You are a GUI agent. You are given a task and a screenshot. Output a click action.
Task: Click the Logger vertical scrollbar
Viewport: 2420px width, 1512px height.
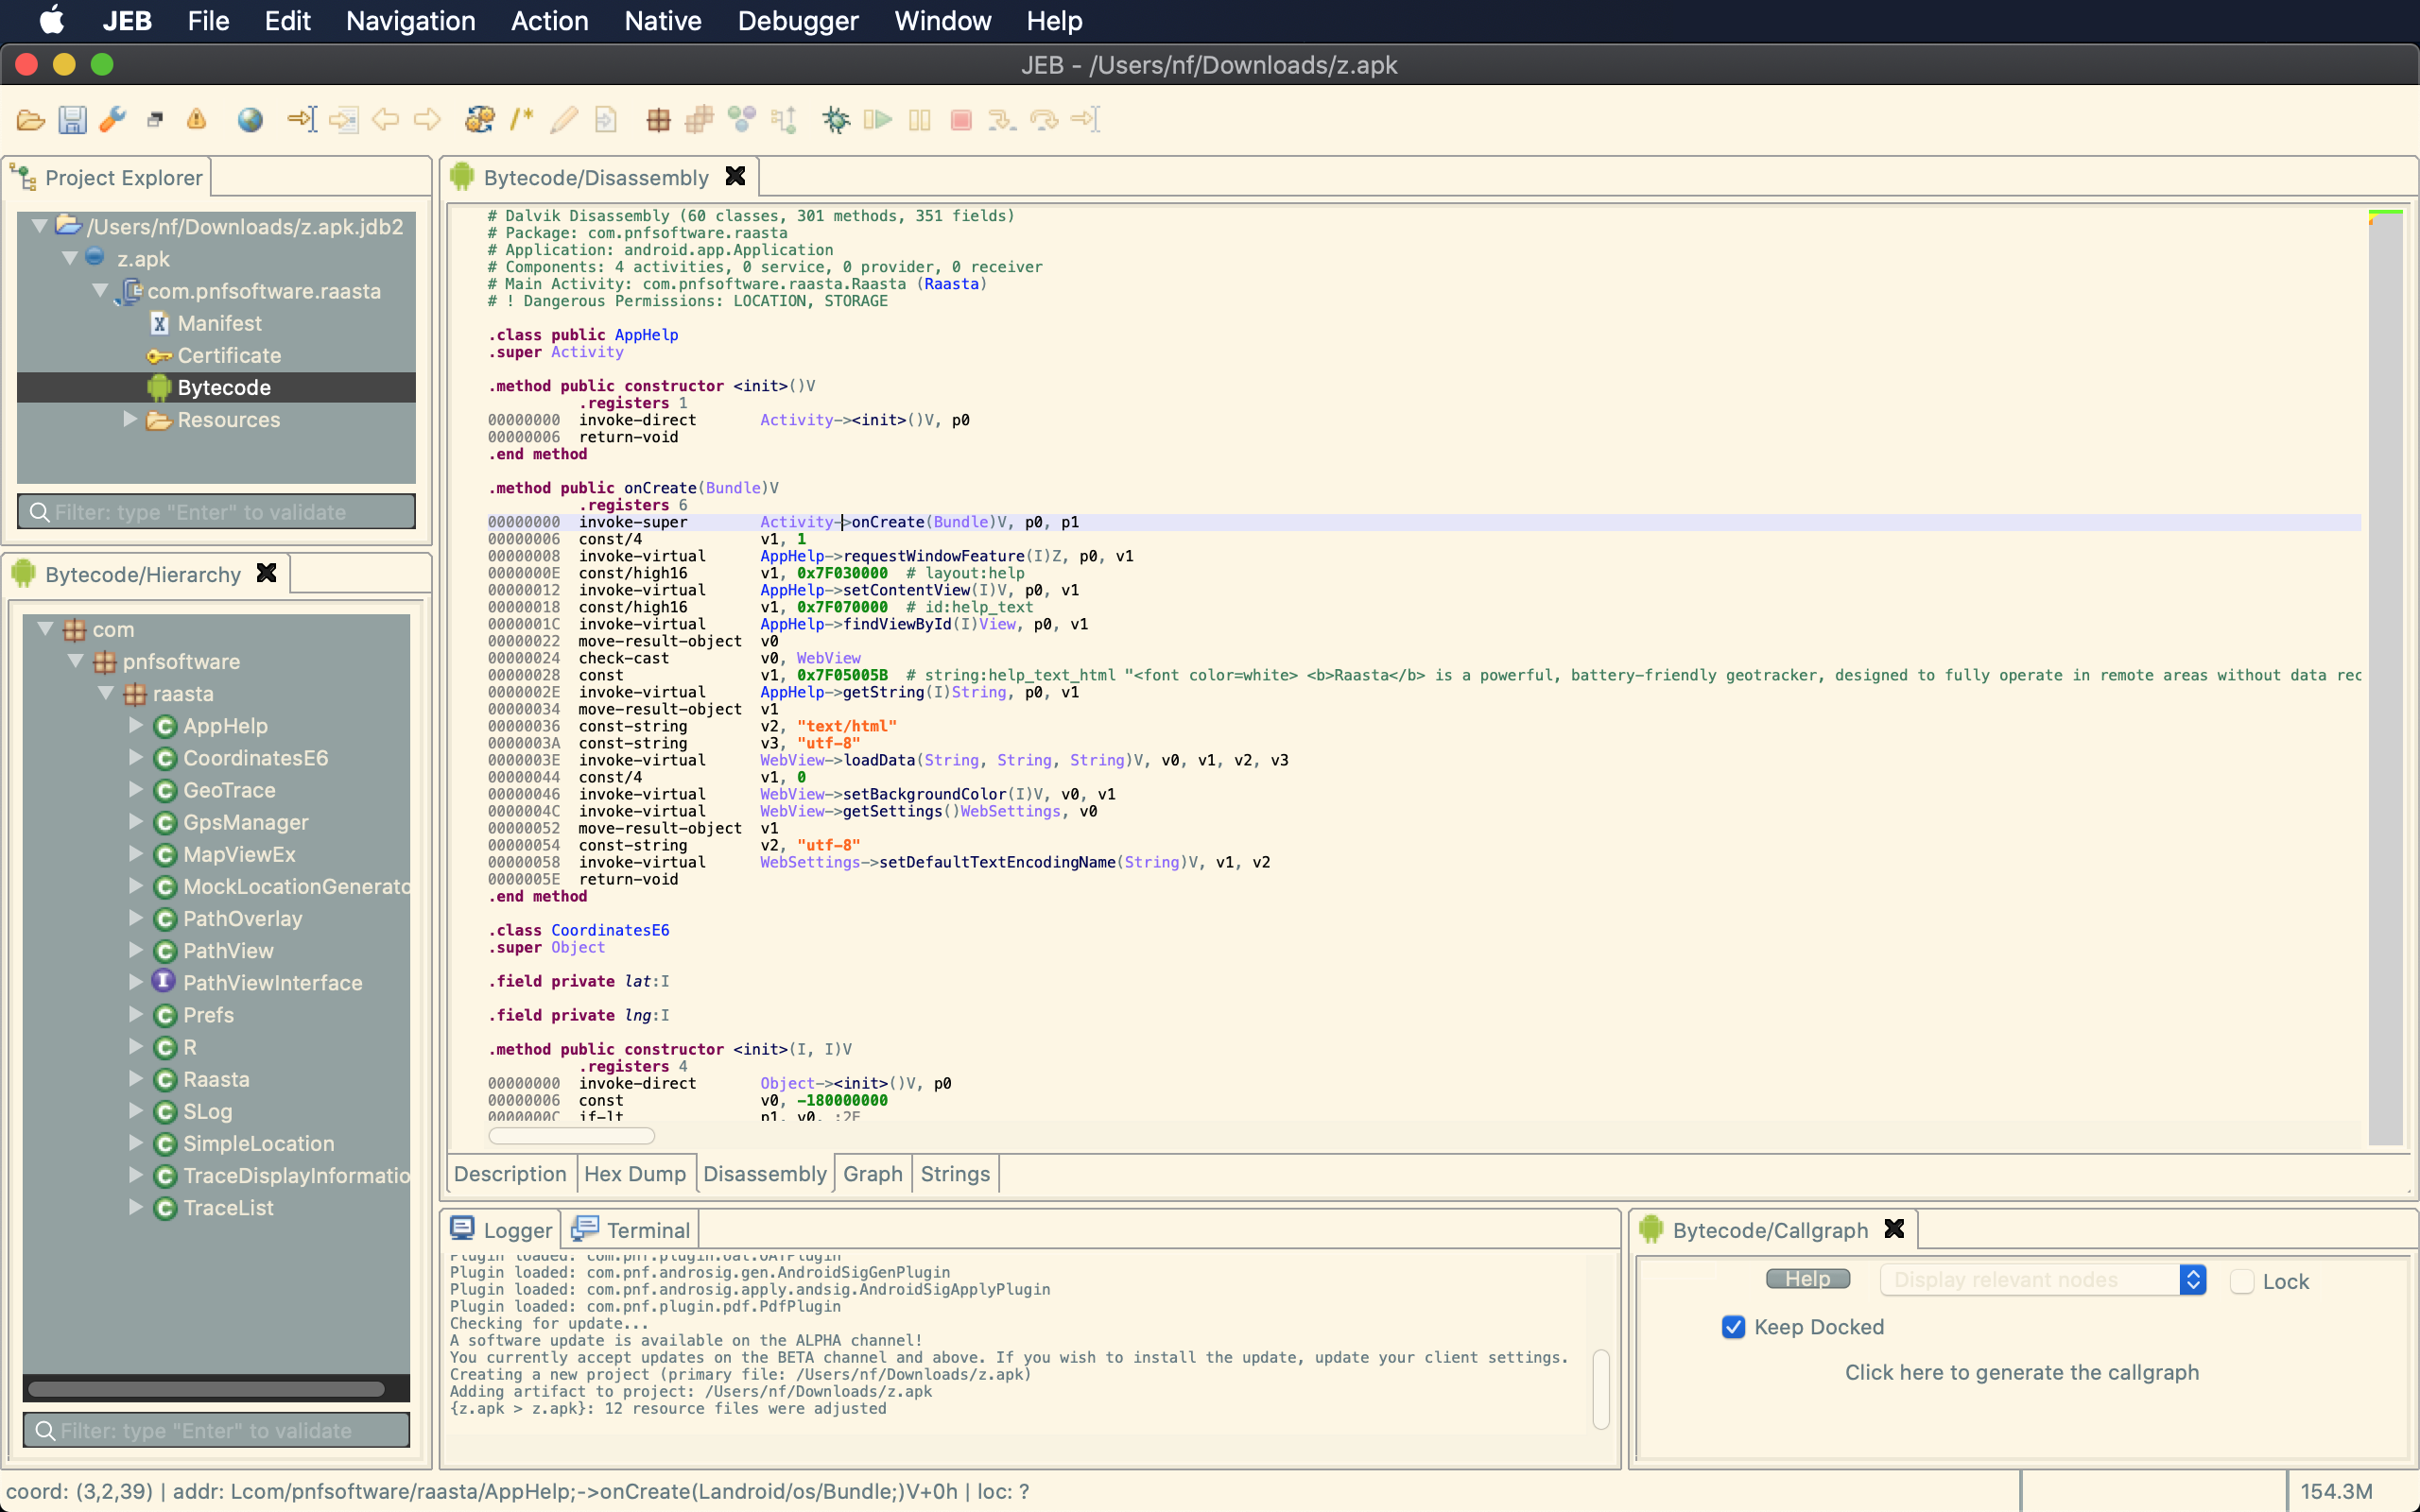[1601, 1388]
